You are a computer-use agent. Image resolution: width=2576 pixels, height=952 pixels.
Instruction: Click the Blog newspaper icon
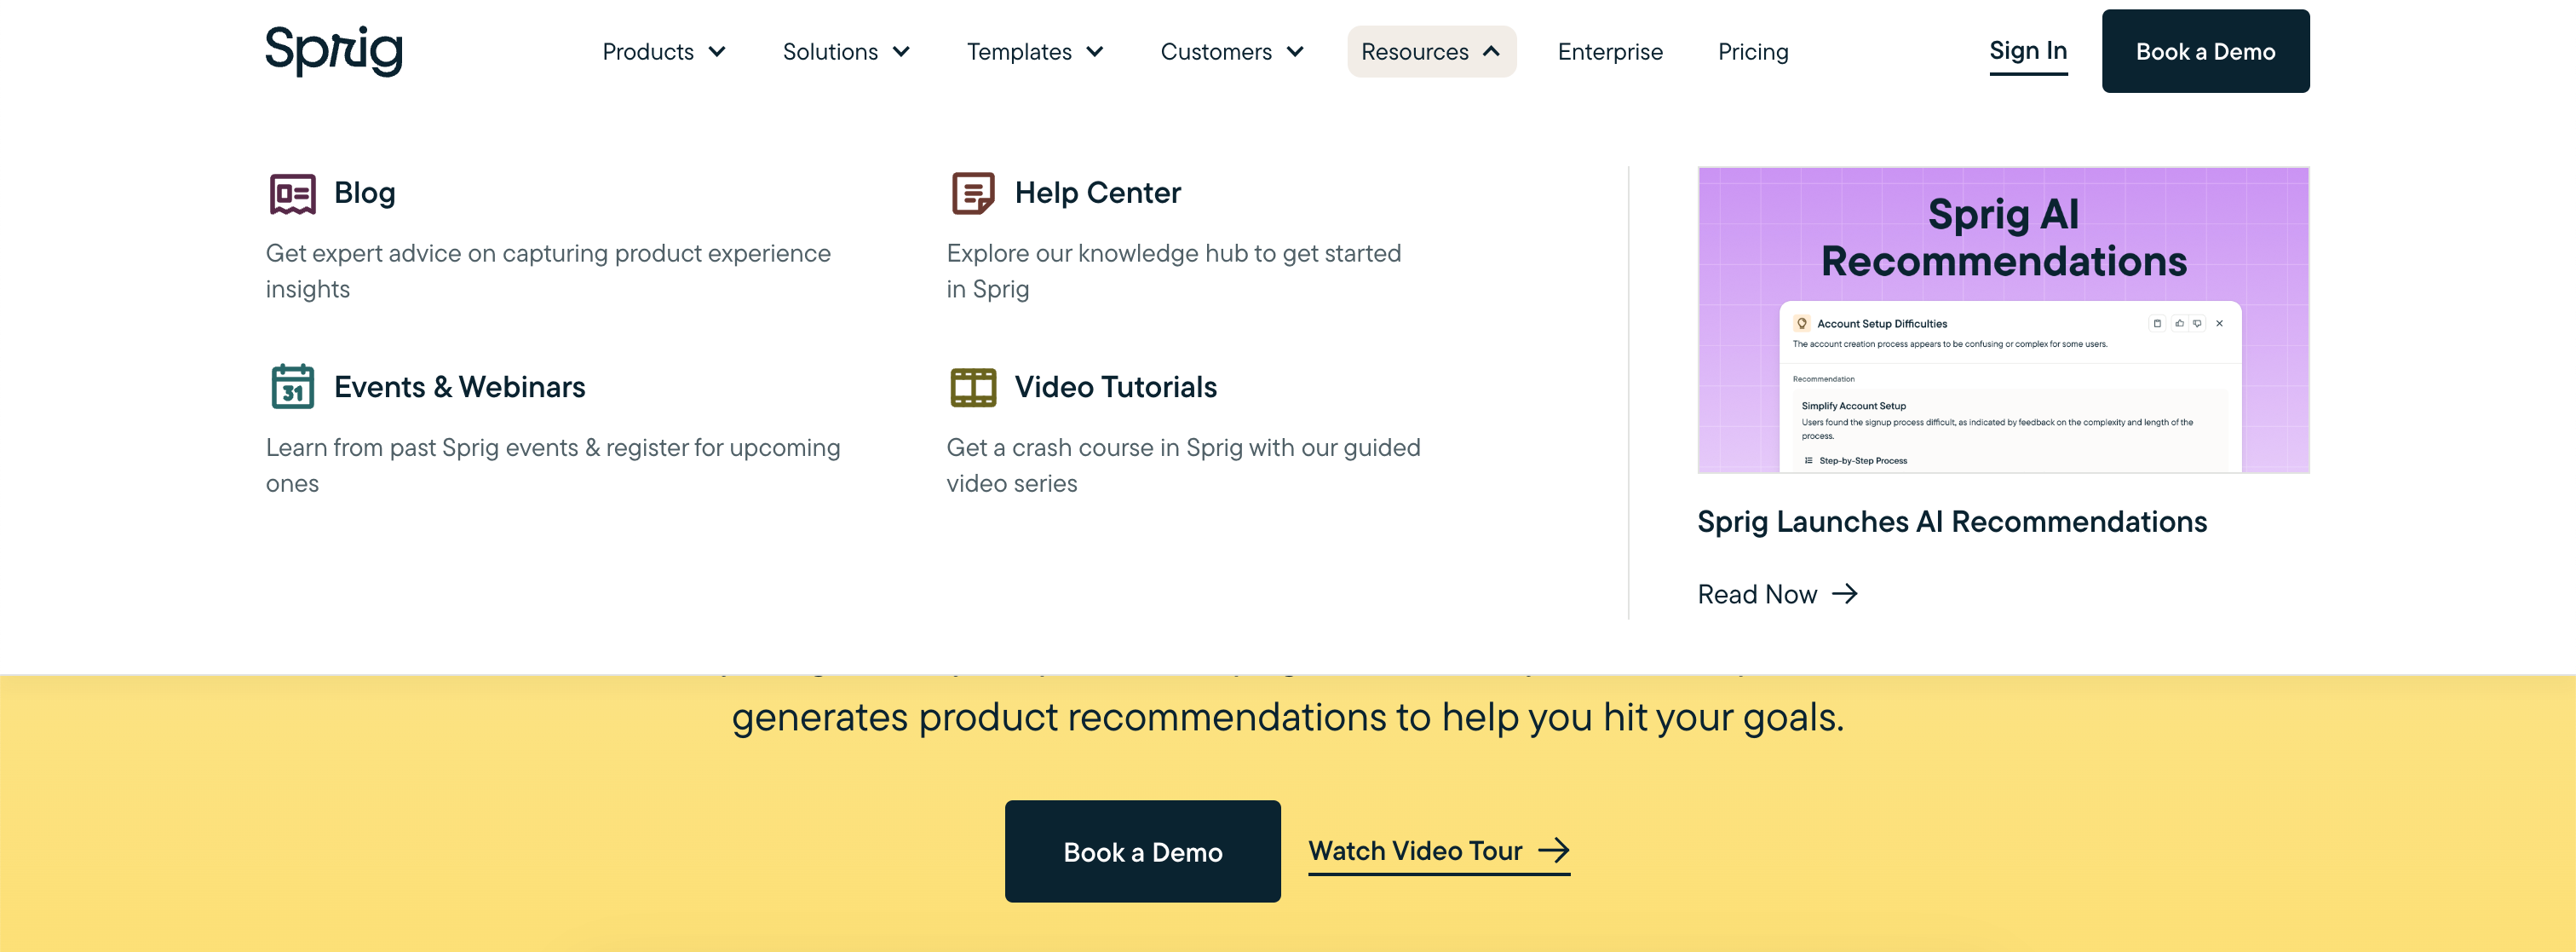point(292,193)
